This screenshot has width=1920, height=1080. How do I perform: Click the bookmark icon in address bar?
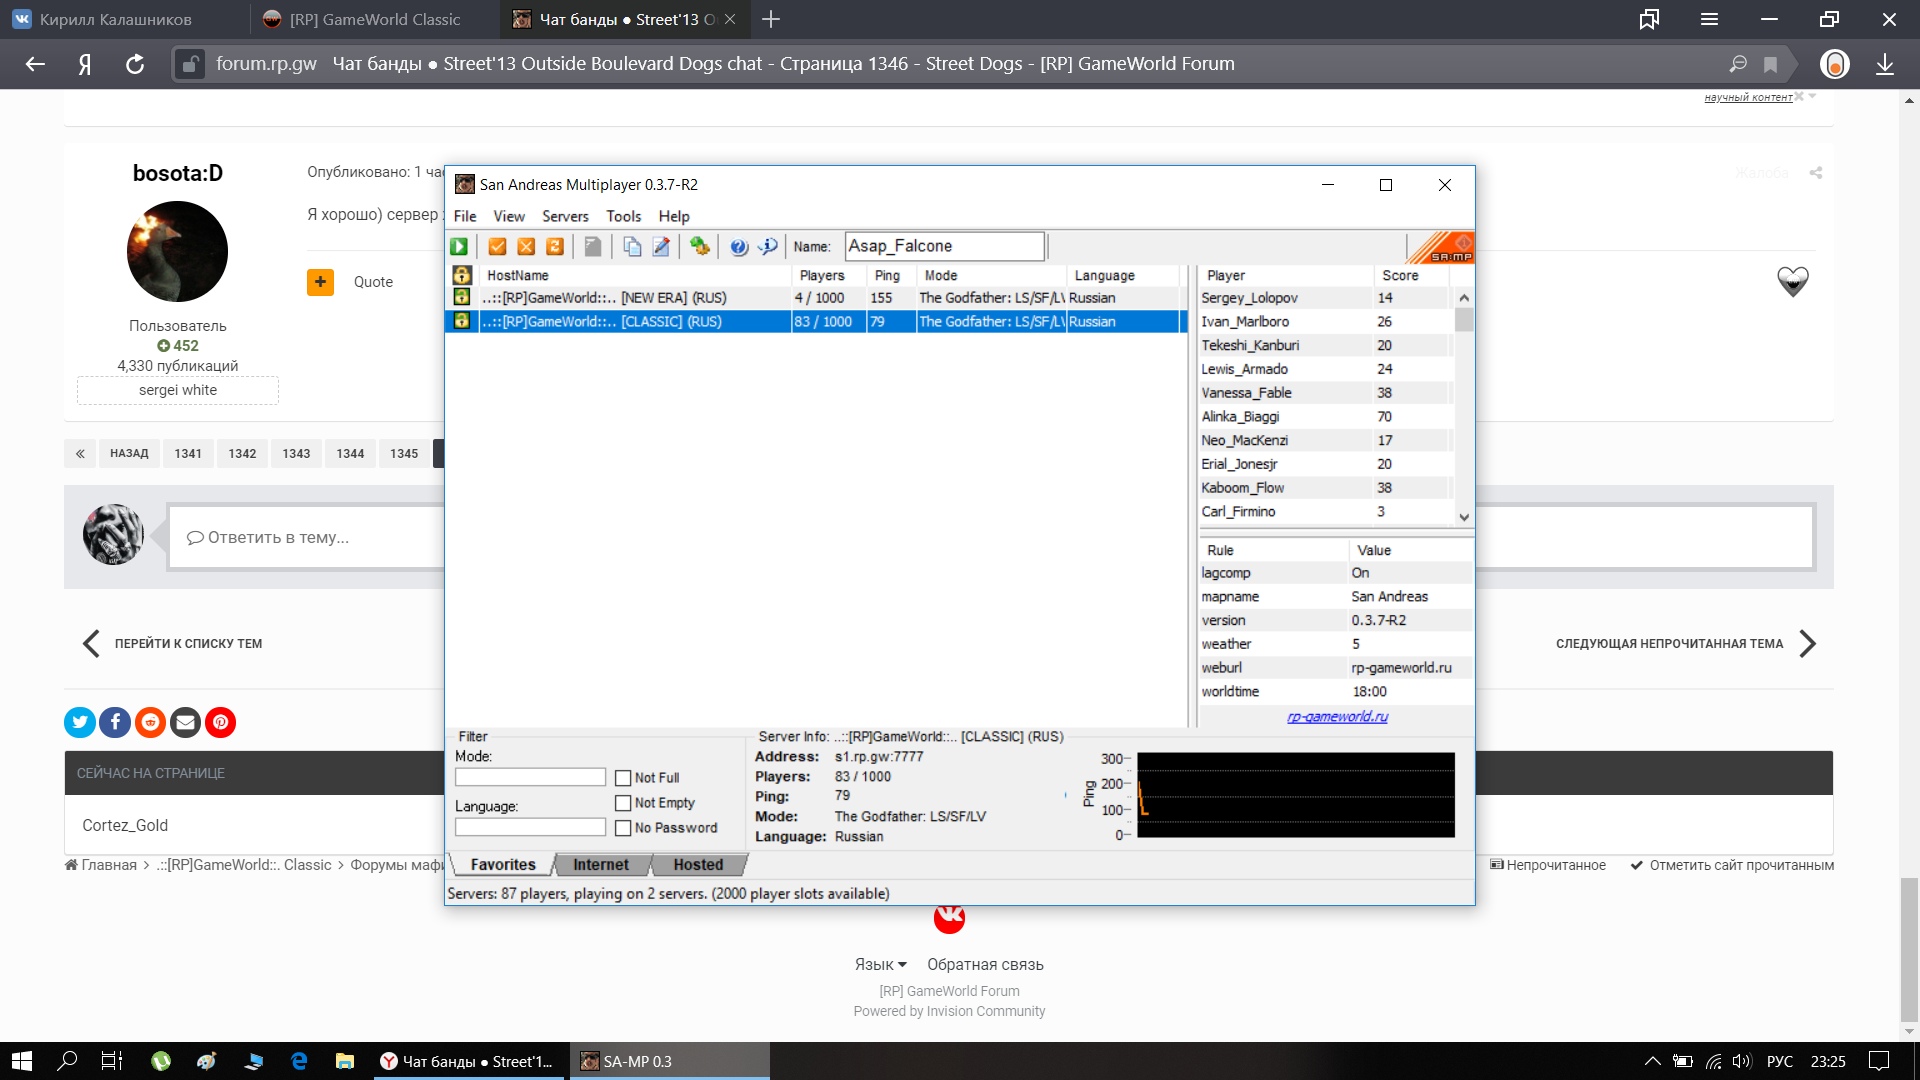point(1770,64)
